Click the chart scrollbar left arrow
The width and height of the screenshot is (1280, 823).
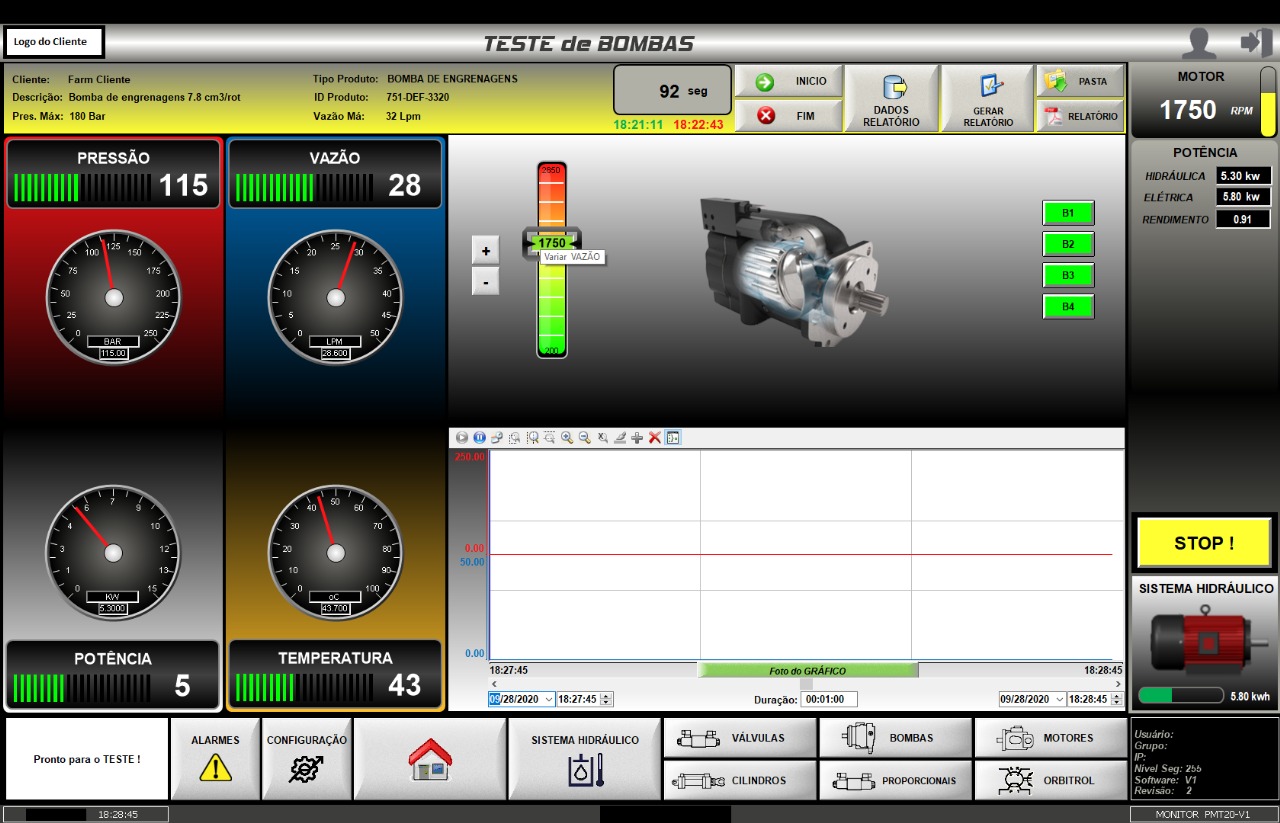coord(493,683)
